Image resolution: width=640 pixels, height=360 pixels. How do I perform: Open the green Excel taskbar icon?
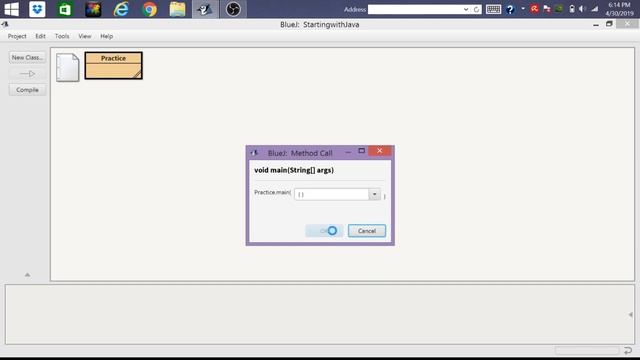65,9
